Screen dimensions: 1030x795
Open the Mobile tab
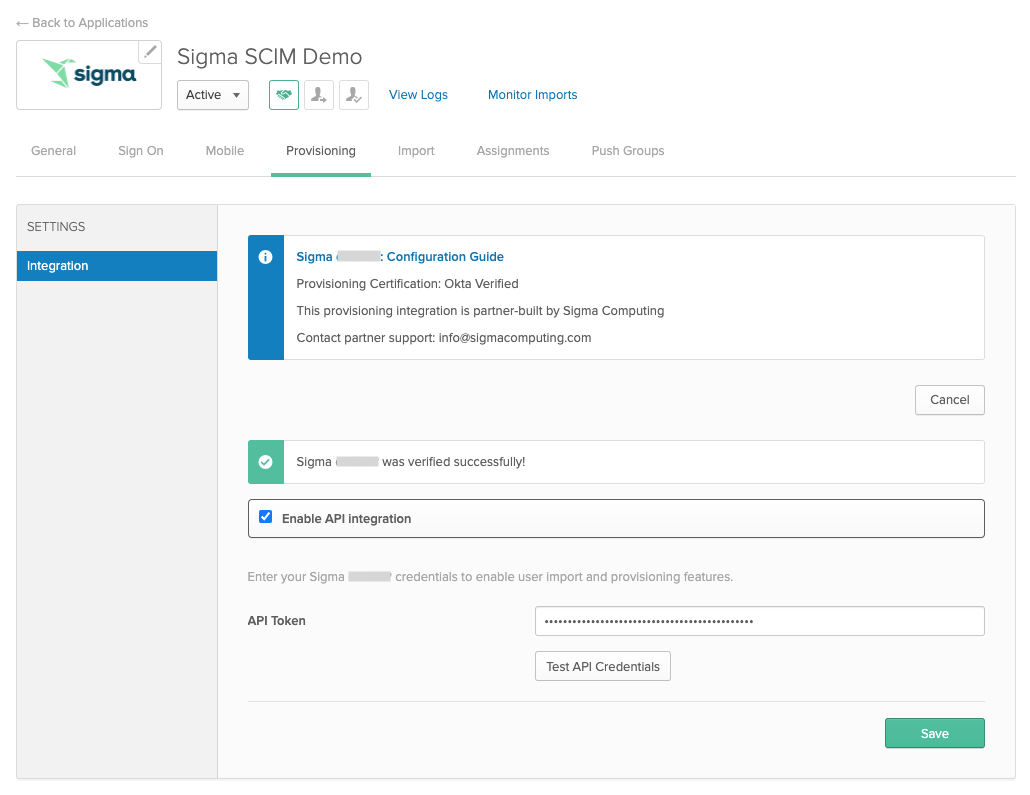coord(225,151)
